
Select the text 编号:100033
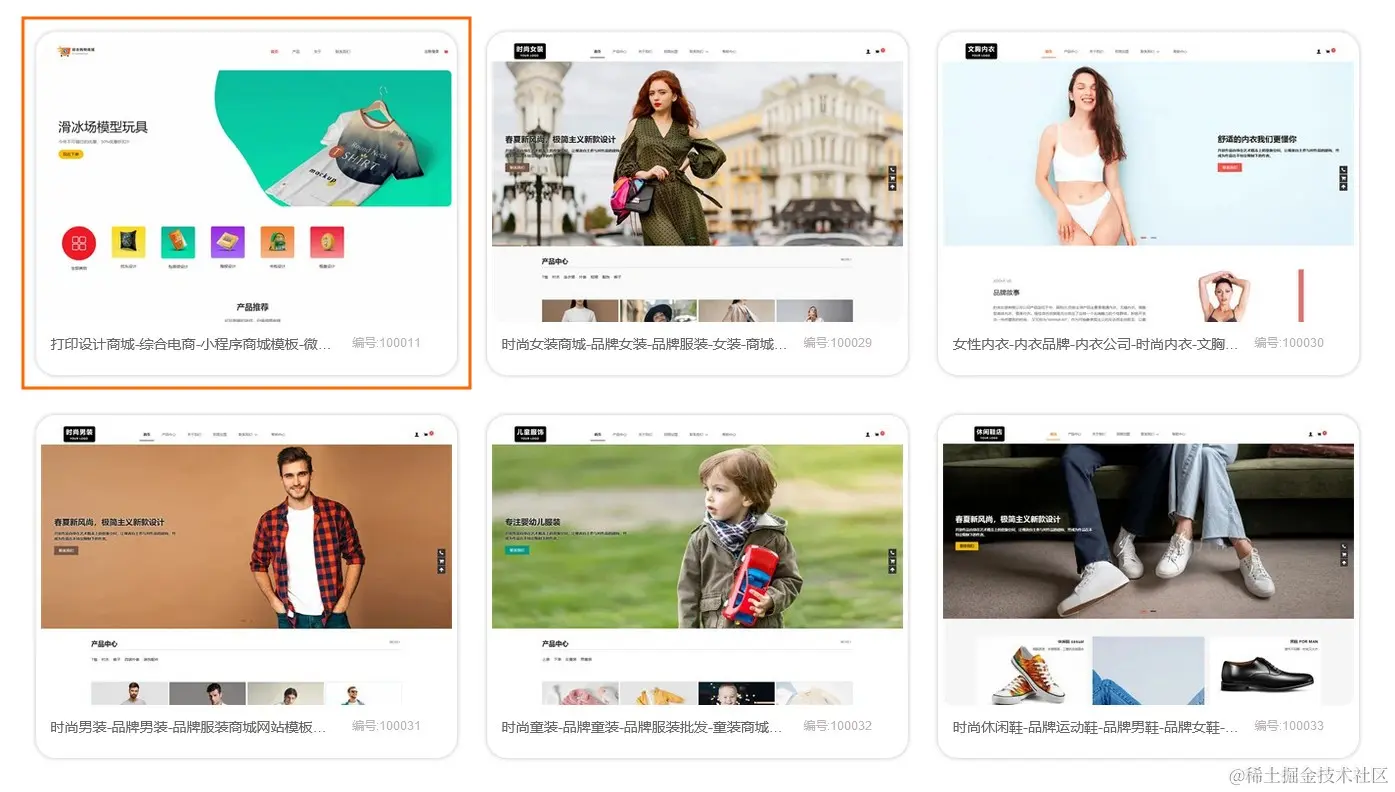coord(1288,726)
